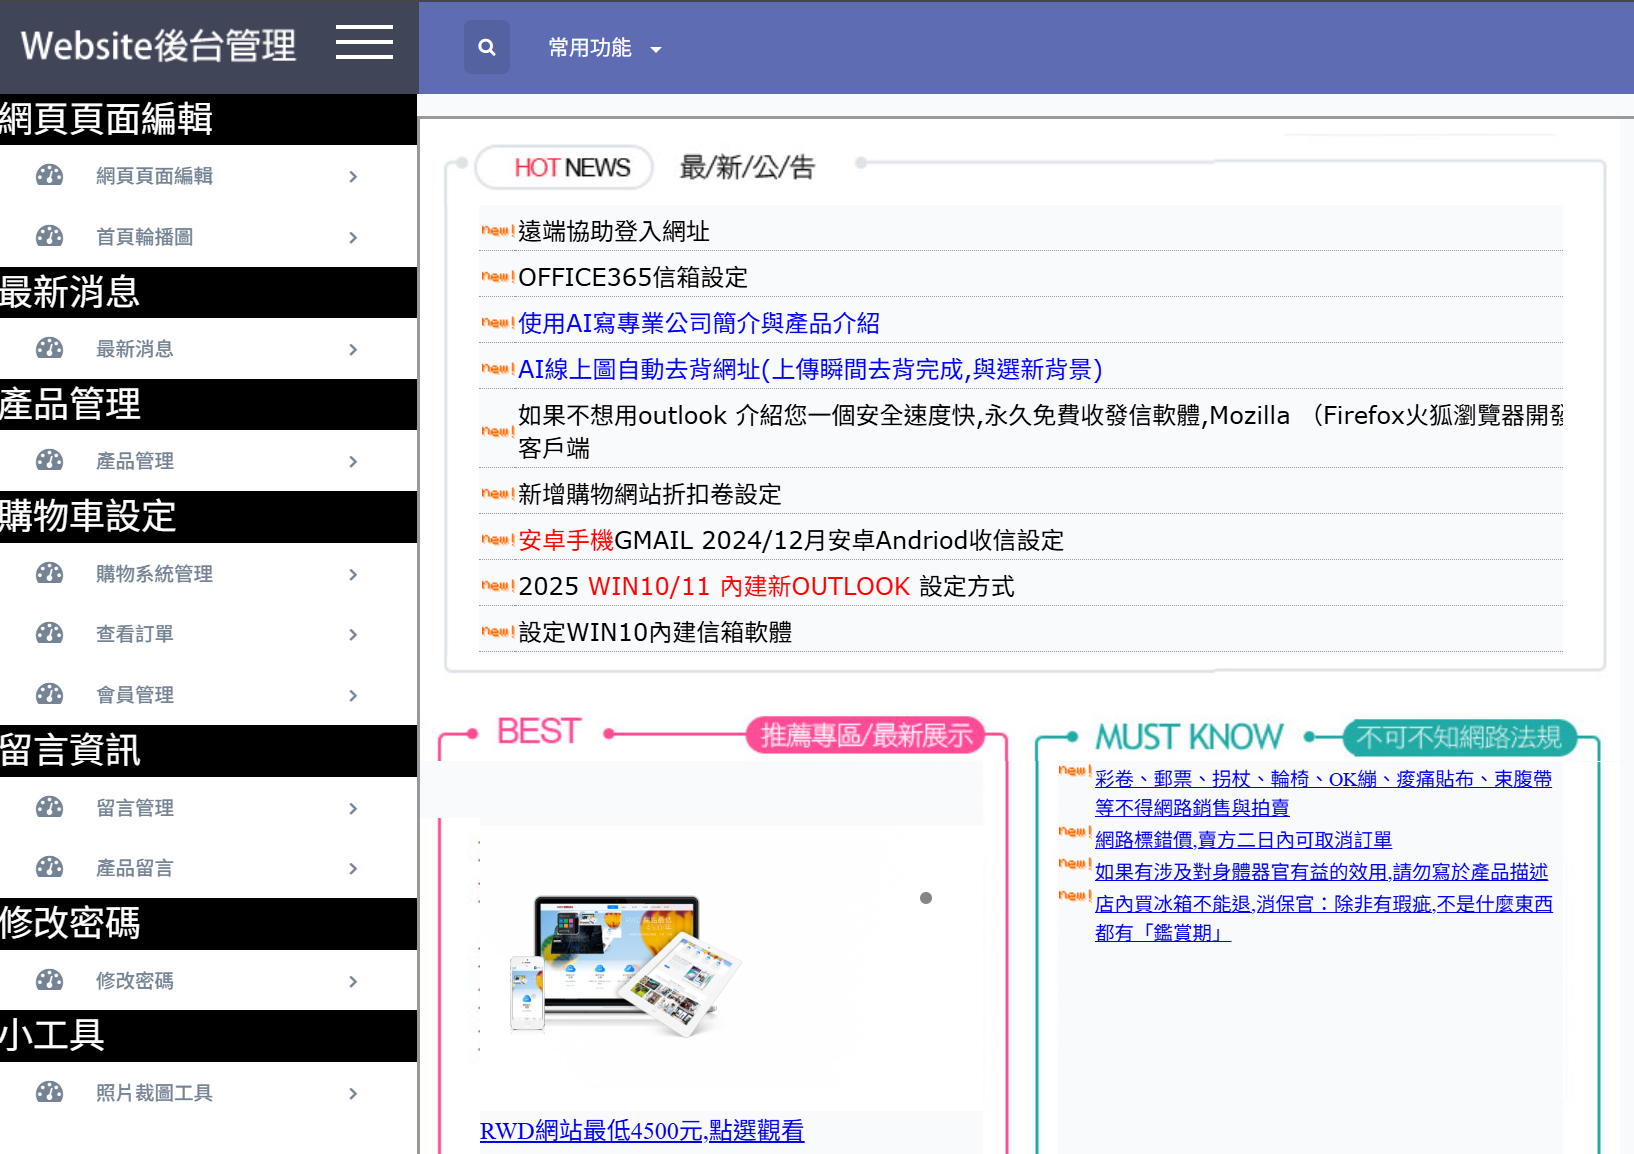This screenshot has height=1154, width=1634.
Task: Click the search magnifier icon
Action: click(x=487, y=47)
